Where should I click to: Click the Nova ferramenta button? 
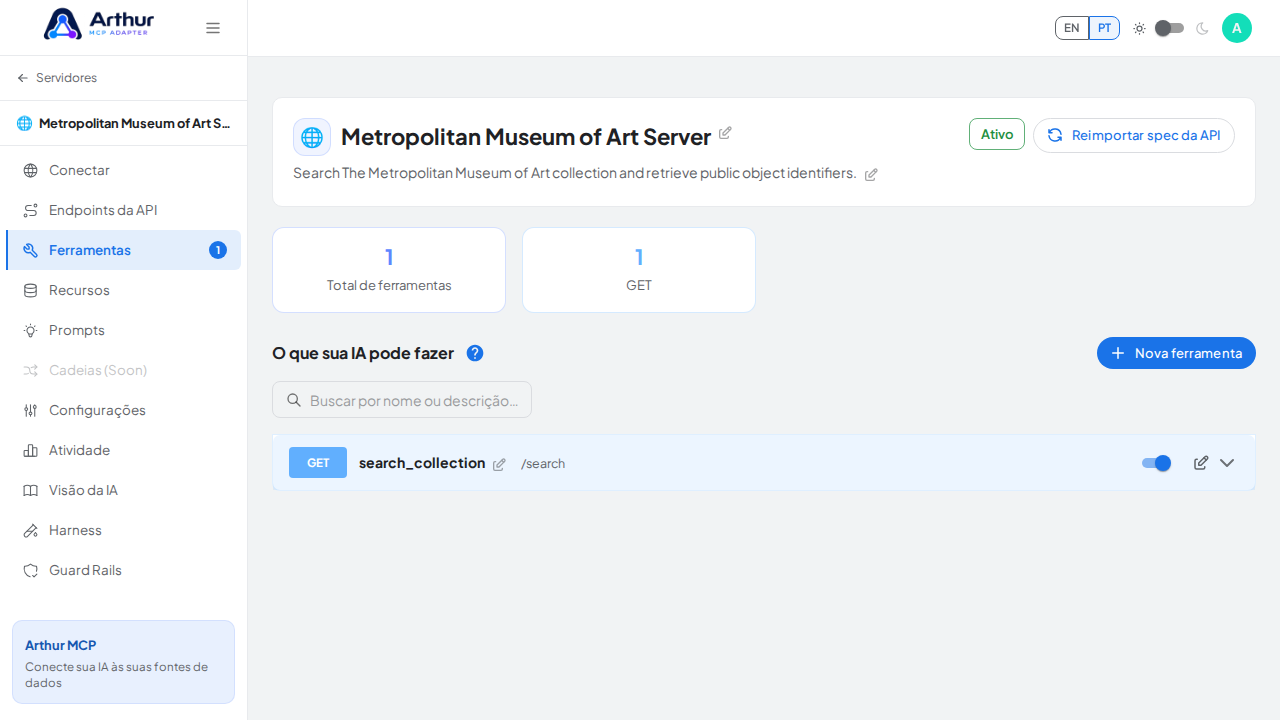pyautogui.click(x=1176, y=353)
